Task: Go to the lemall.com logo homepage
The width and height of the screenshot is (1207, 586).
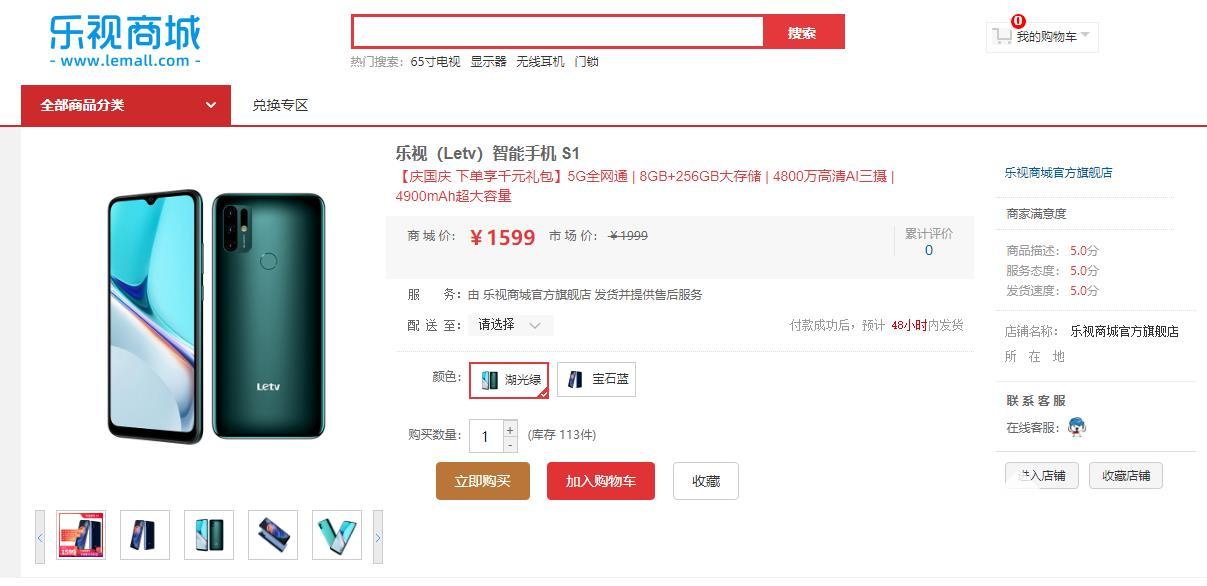Action: [125, 41]
